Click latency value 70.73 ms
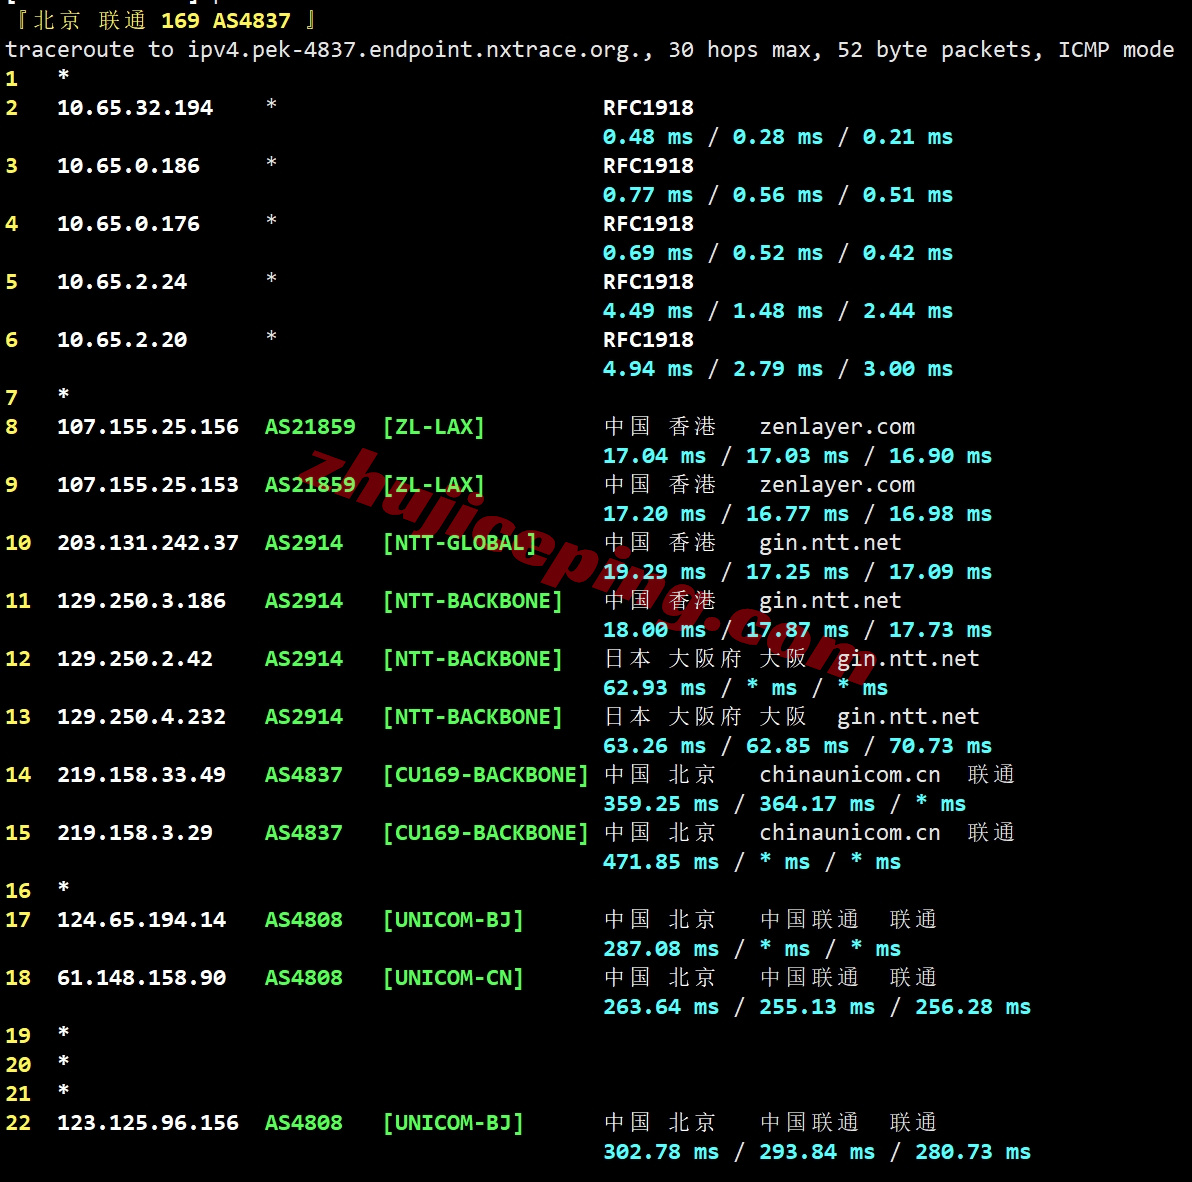The width and height of the screenshot is (1192, 1182). 940,746
